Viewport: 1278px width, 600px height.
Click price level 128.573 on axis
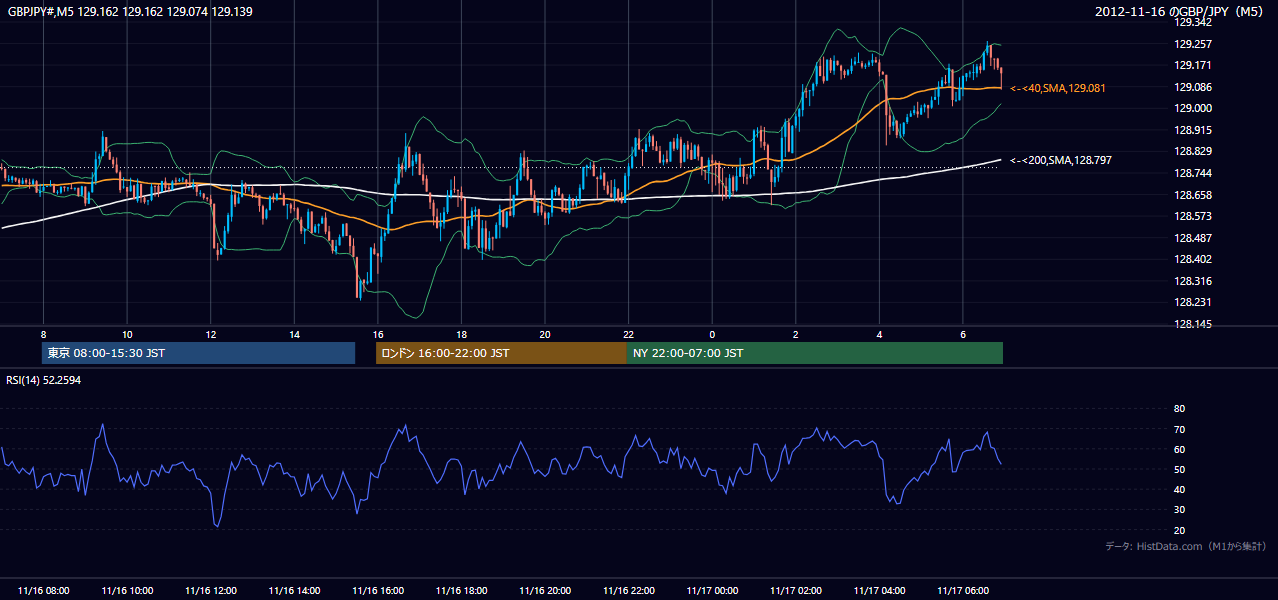[1194, 216]
